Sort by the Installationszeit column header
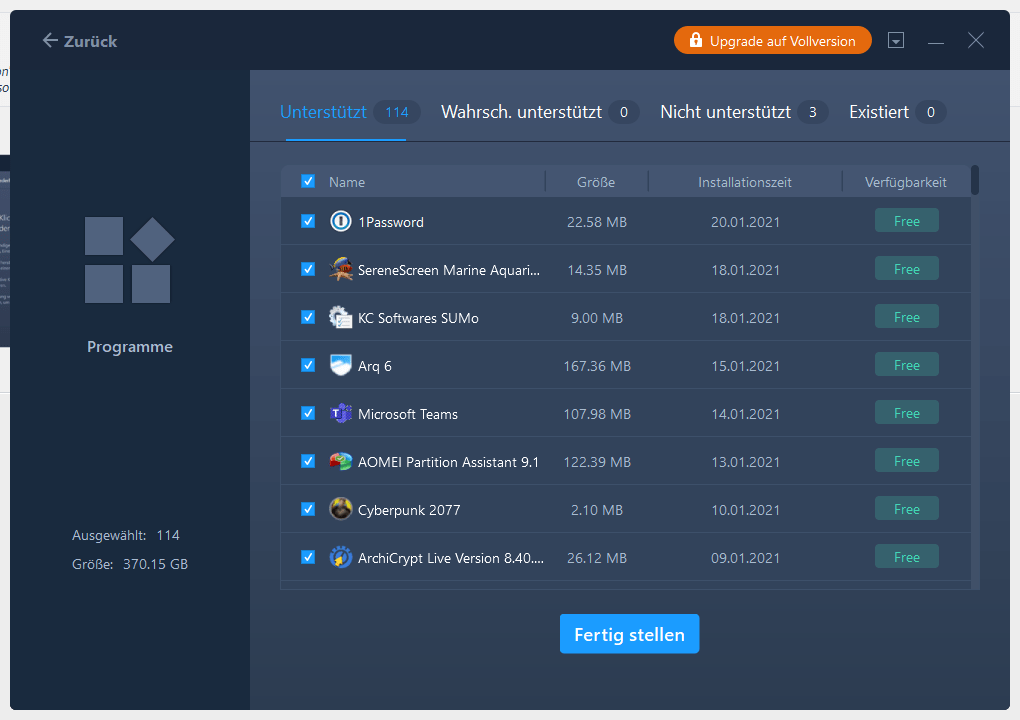The height and width of the screenshot is (720, 1020). pos(745,182)
